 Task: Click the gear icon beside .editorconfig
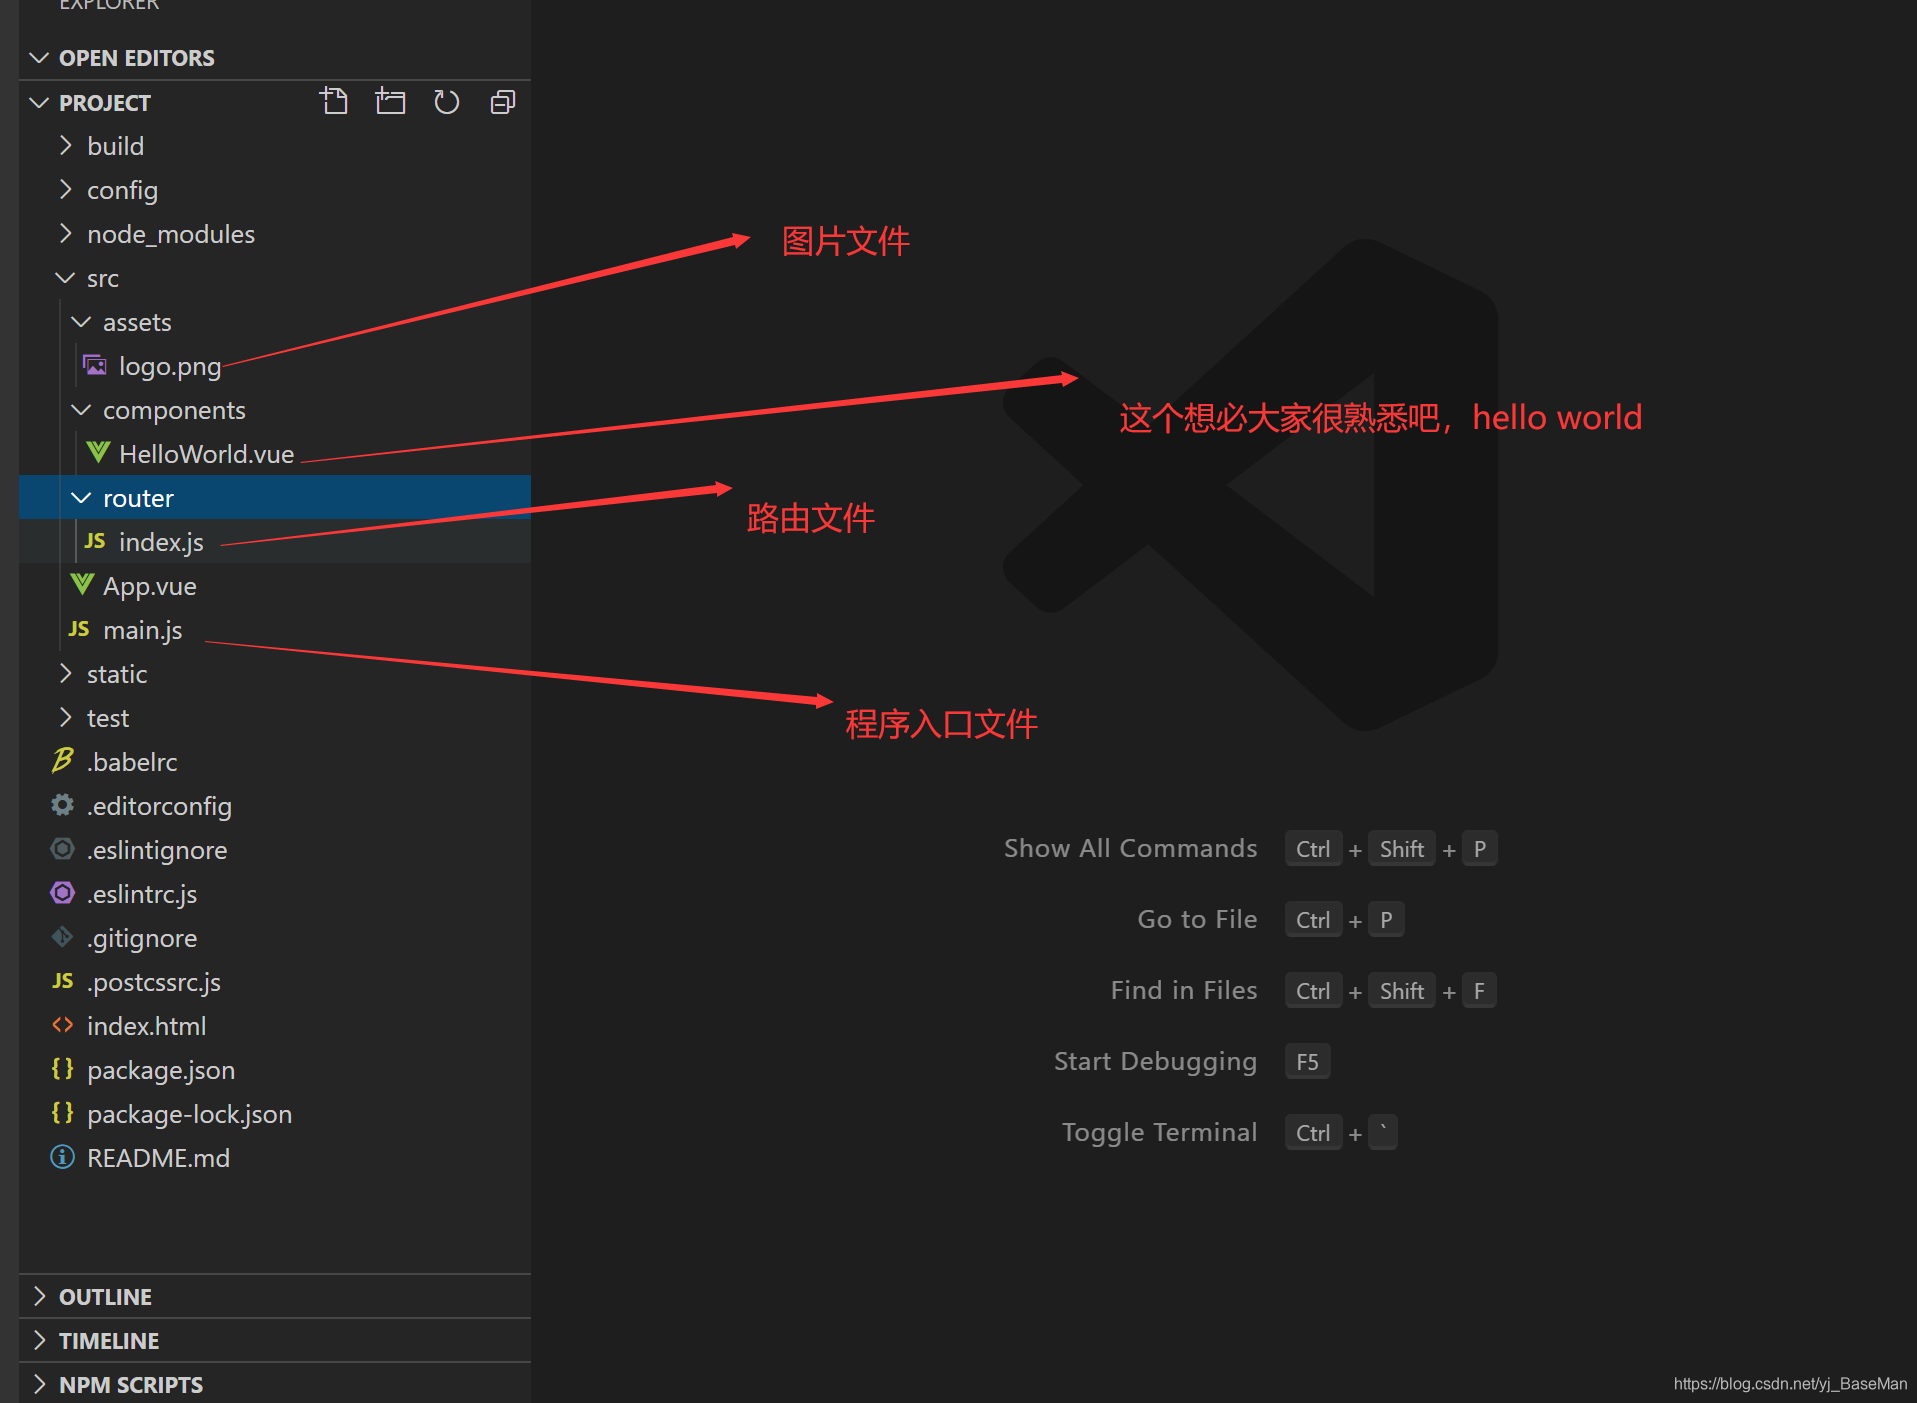point(62,805)
